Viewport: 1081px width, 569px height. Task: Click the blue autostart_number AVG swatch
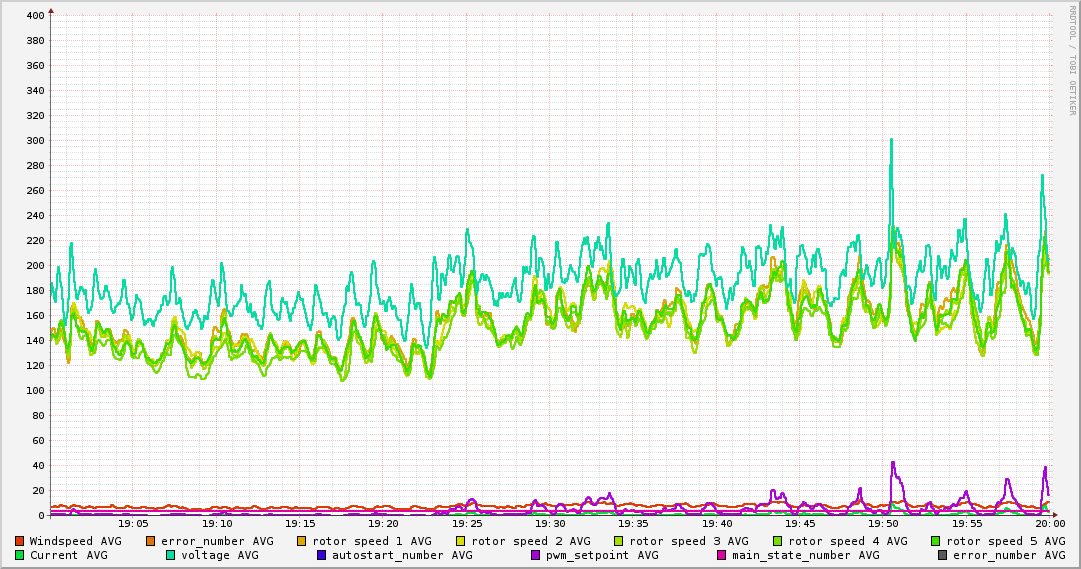(x=321, y=555)
